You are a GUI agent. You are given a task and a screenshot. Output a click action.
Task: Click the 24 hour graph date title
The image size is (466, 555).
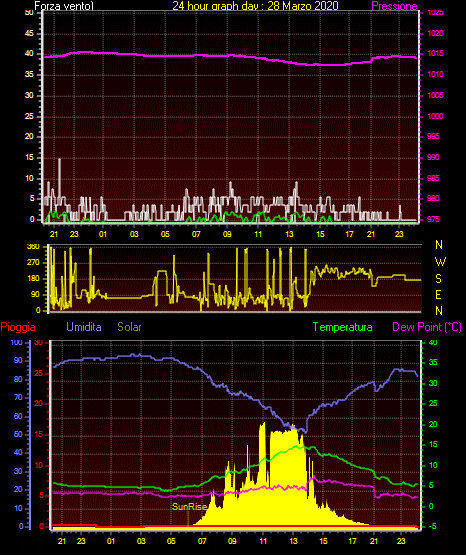pos(255,6)
